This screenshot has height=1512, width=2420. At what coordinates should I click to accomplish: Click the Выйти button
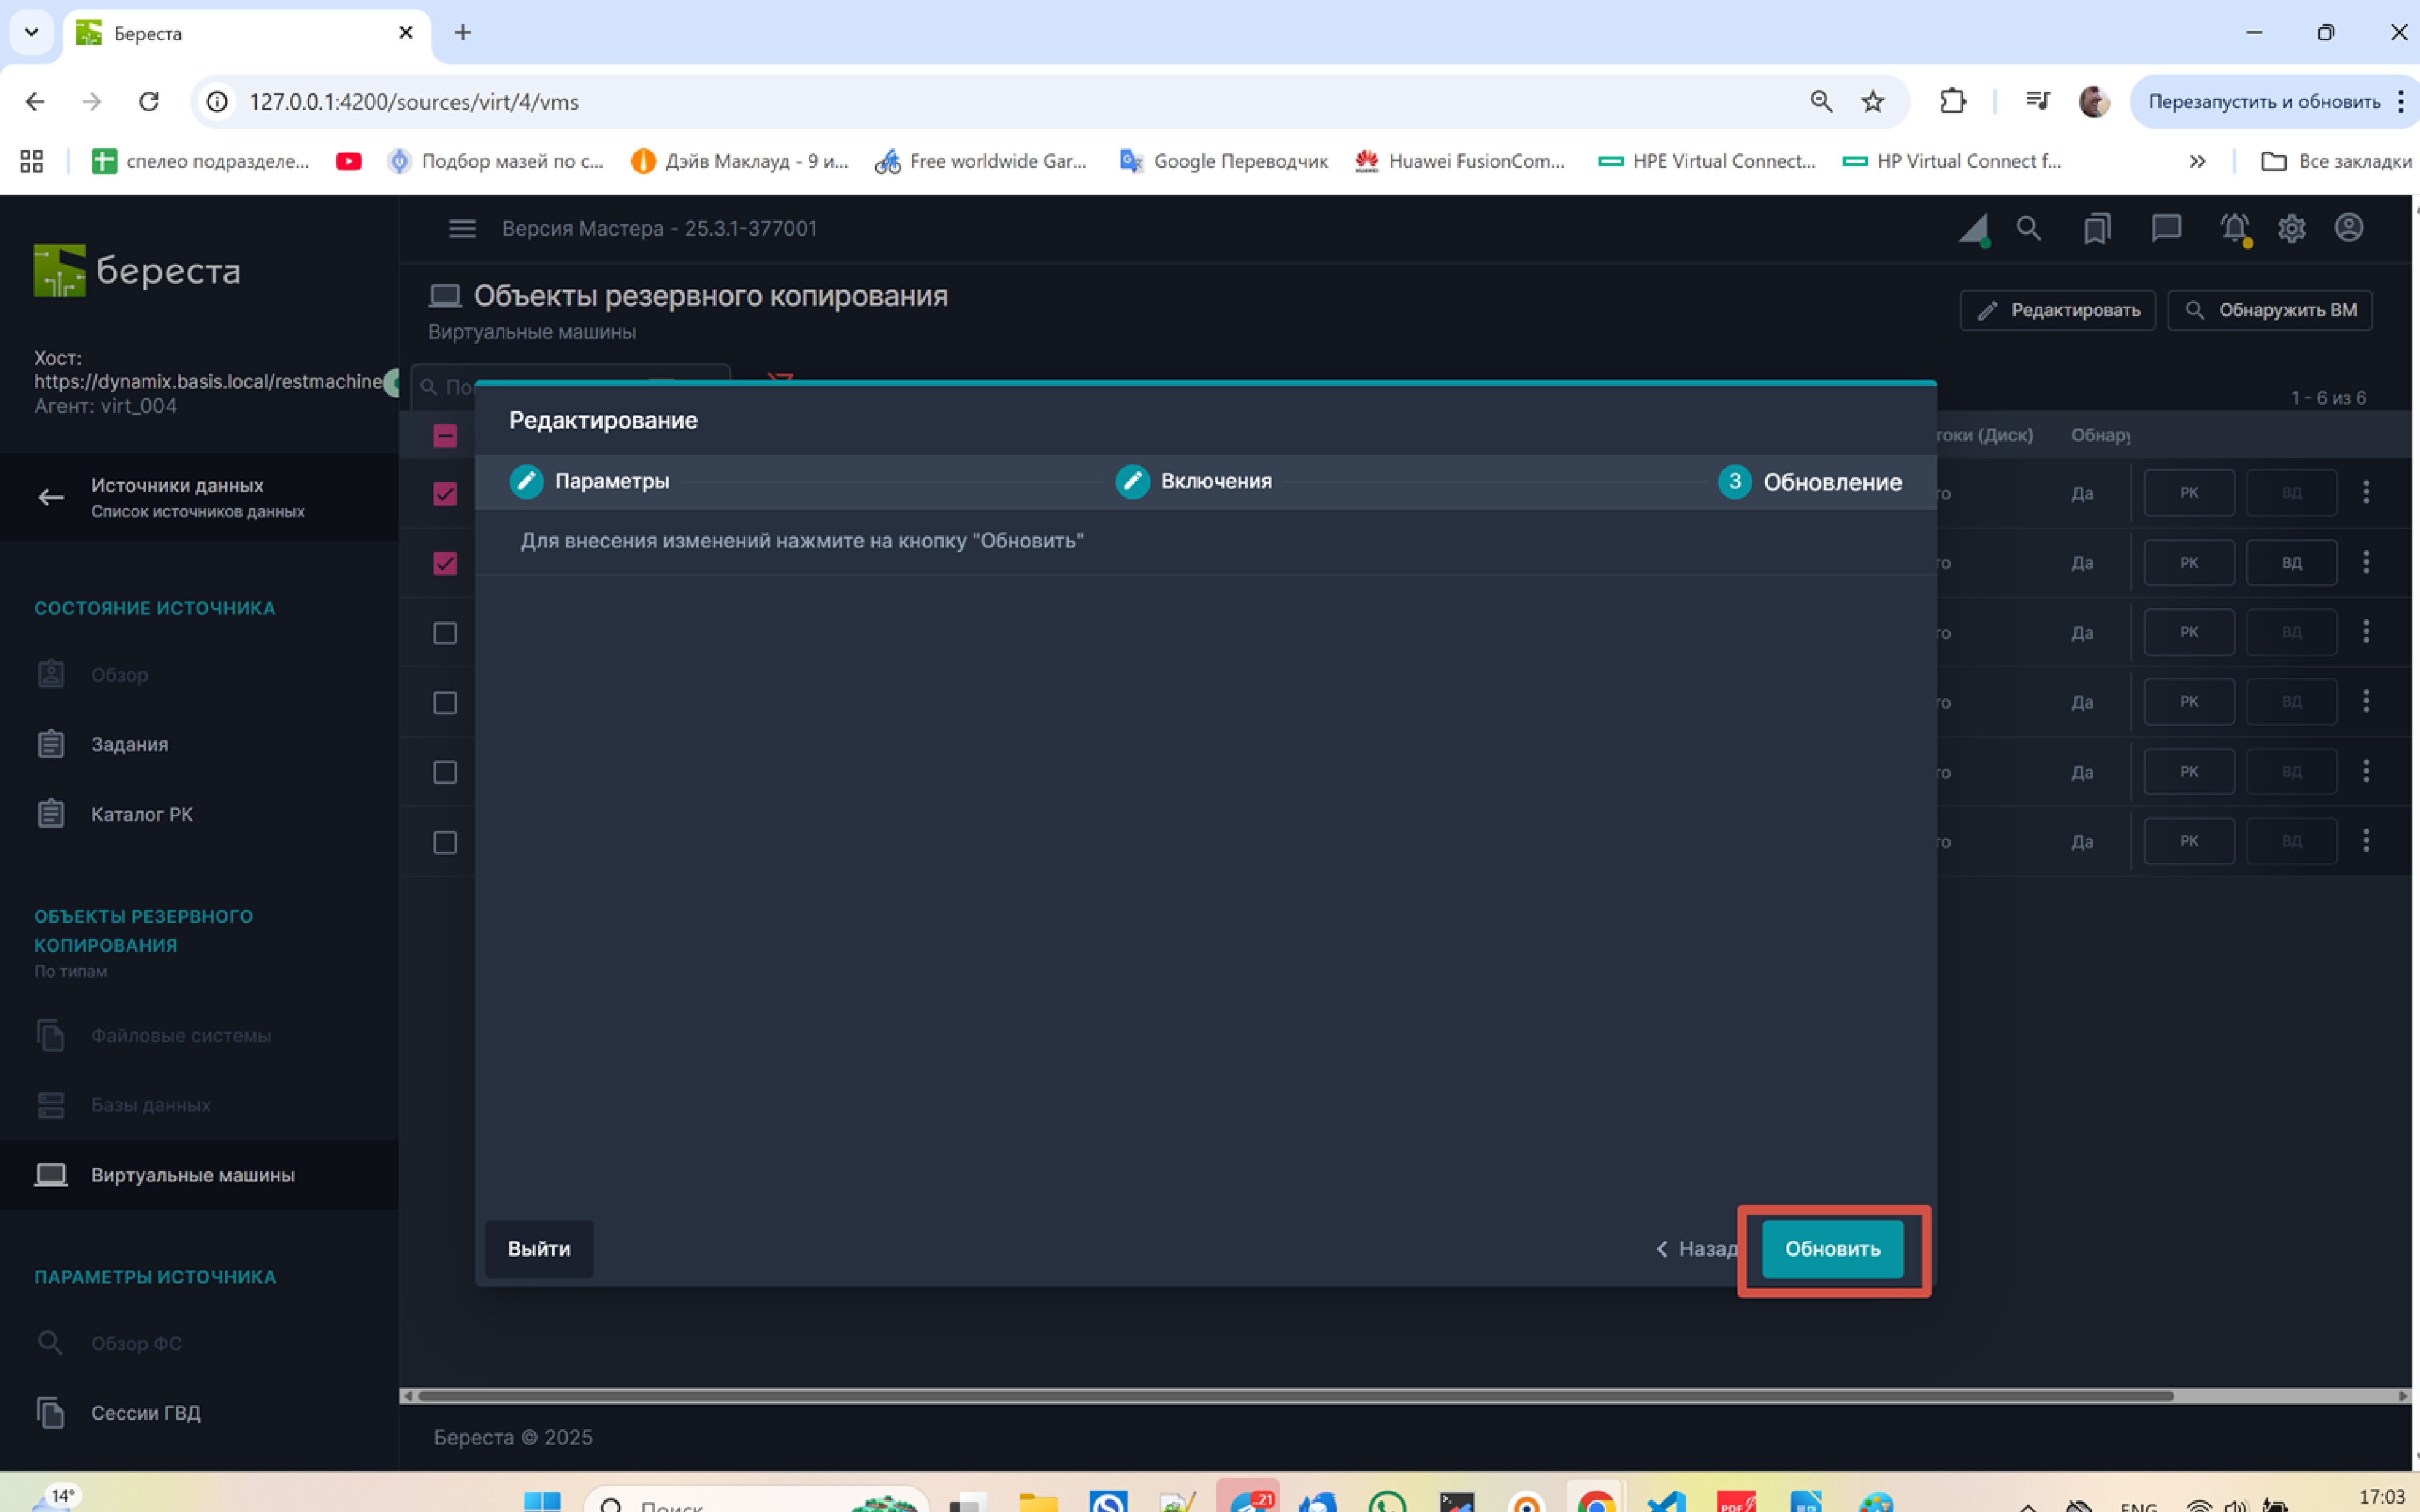[x=539, y=1248]
